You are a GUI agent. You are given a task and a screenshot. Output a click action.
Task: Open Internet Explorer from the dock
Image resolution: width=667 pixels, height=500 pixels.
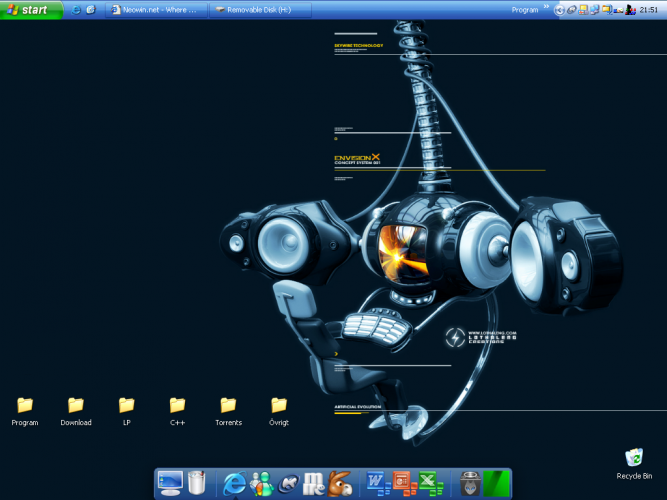(x=235, y=484)
